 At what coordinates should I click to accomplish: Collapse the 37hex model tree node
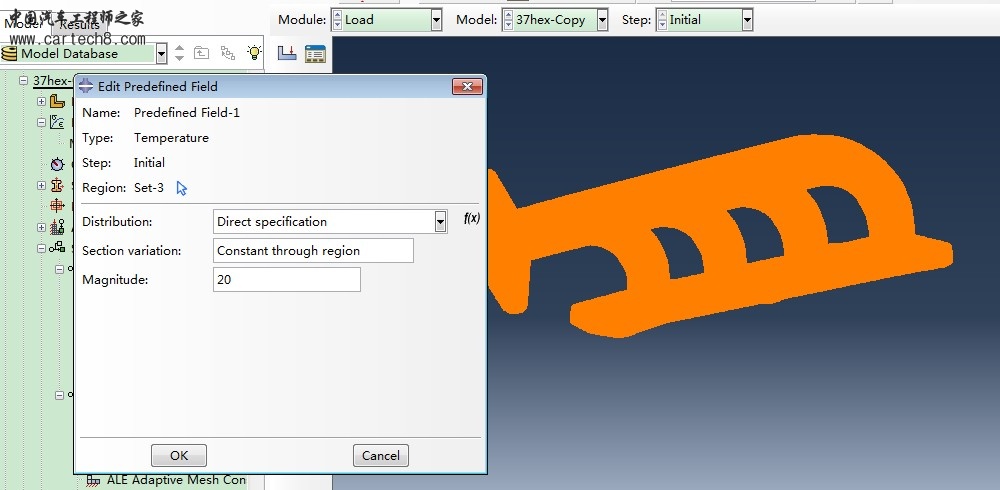(23, 81)
